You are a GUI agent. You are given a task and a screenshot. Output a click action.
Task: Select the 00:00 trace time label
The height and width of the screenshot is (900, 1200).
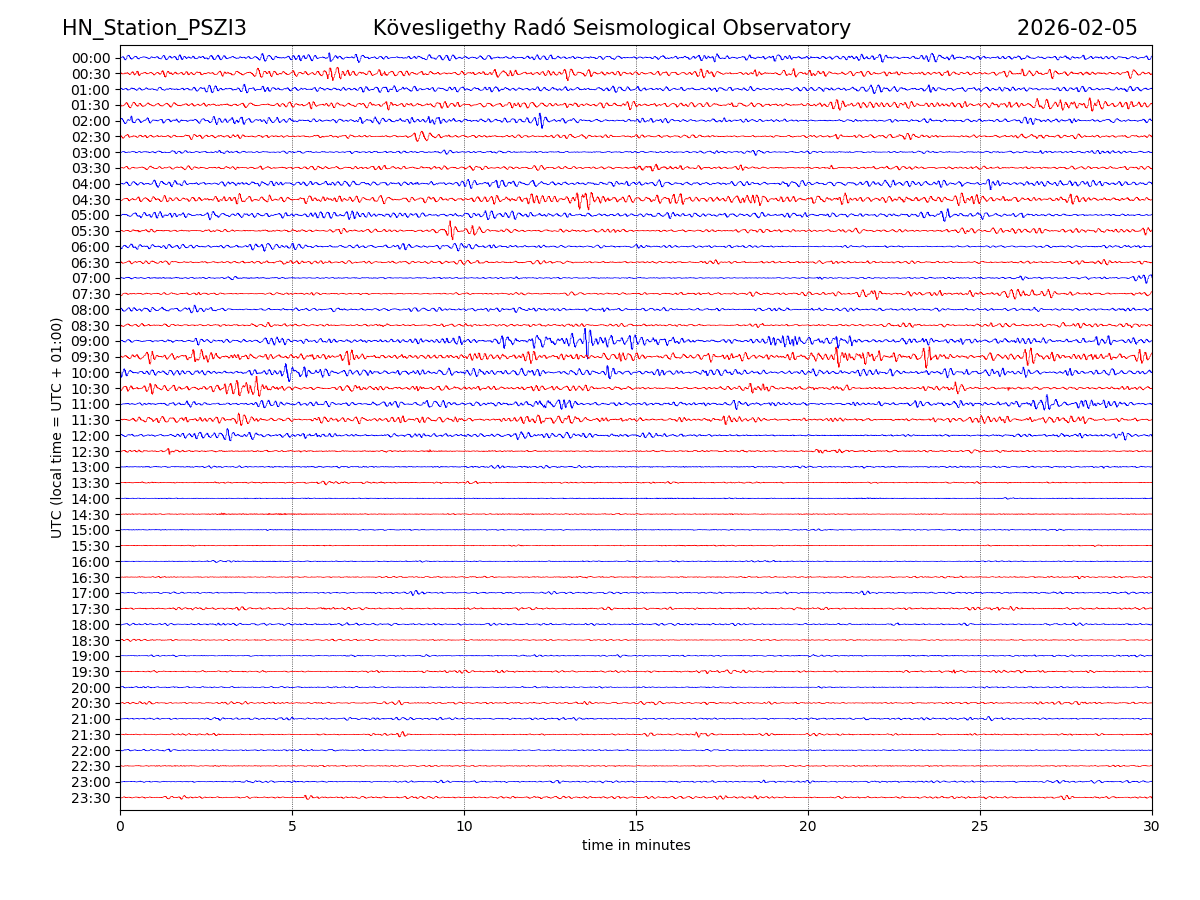pyautogui.click(x=91, y=58)
